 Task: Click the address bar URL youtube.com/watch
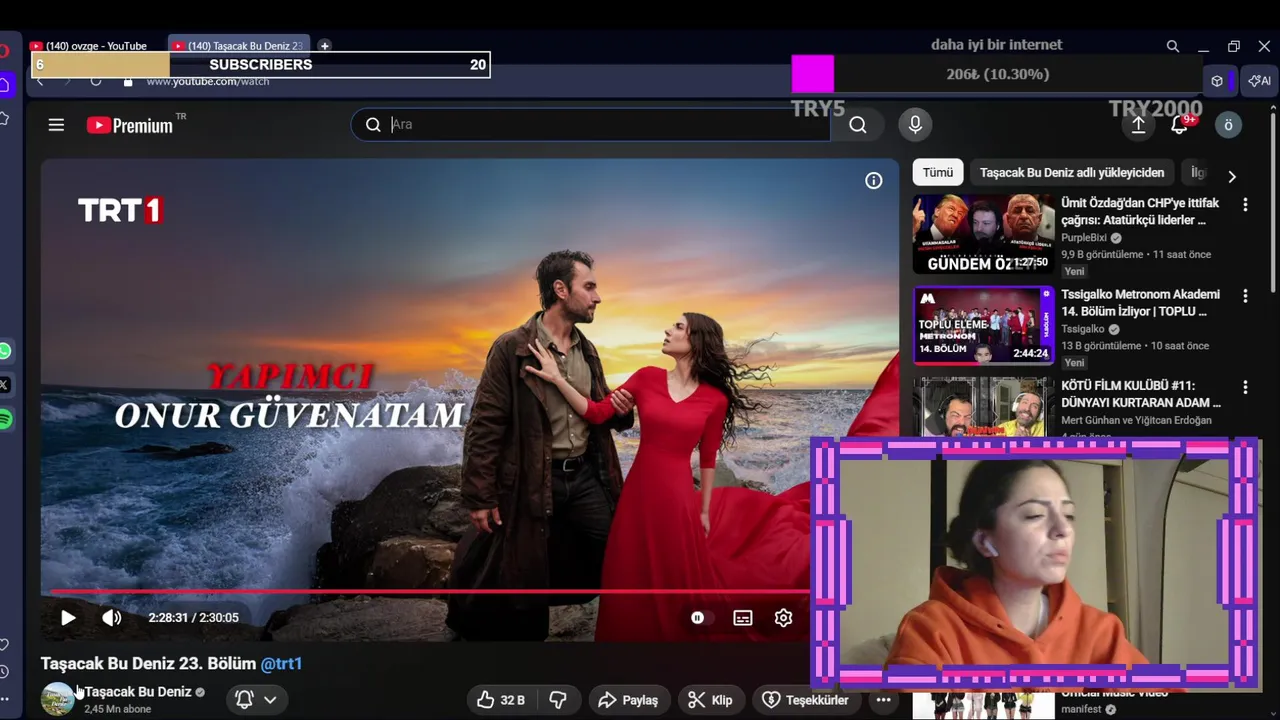pyautogui.click(x=208, y=82)
